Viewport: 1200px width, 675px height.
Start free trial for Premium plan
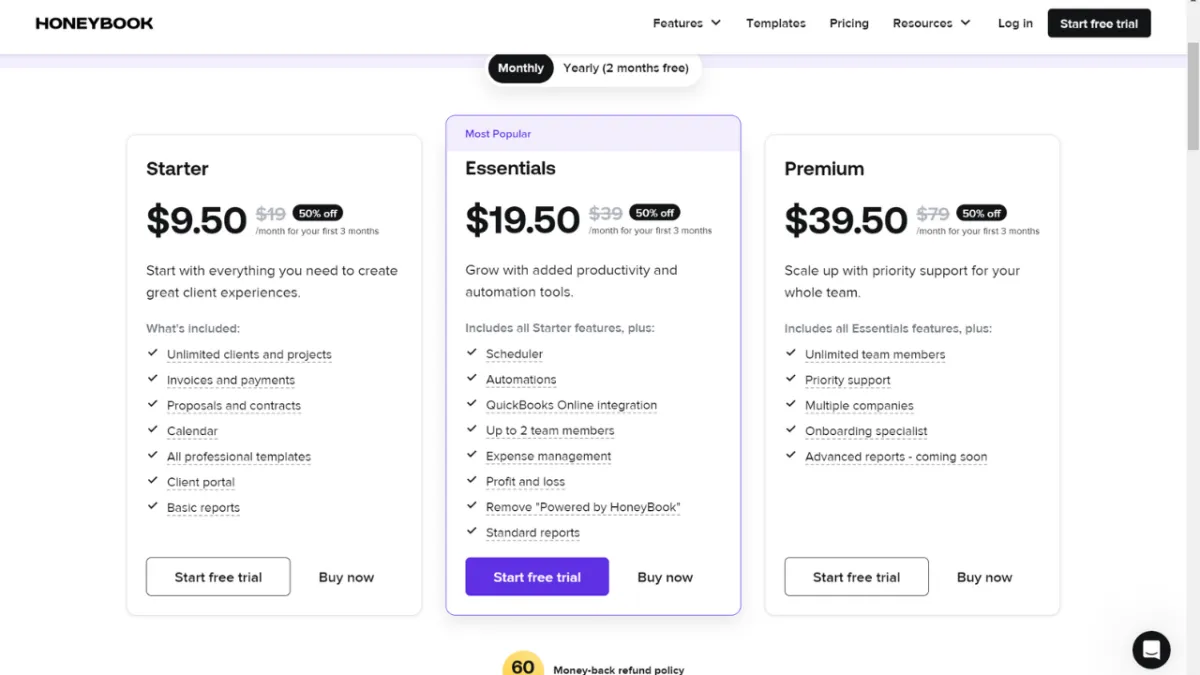(x=856, y=577)
